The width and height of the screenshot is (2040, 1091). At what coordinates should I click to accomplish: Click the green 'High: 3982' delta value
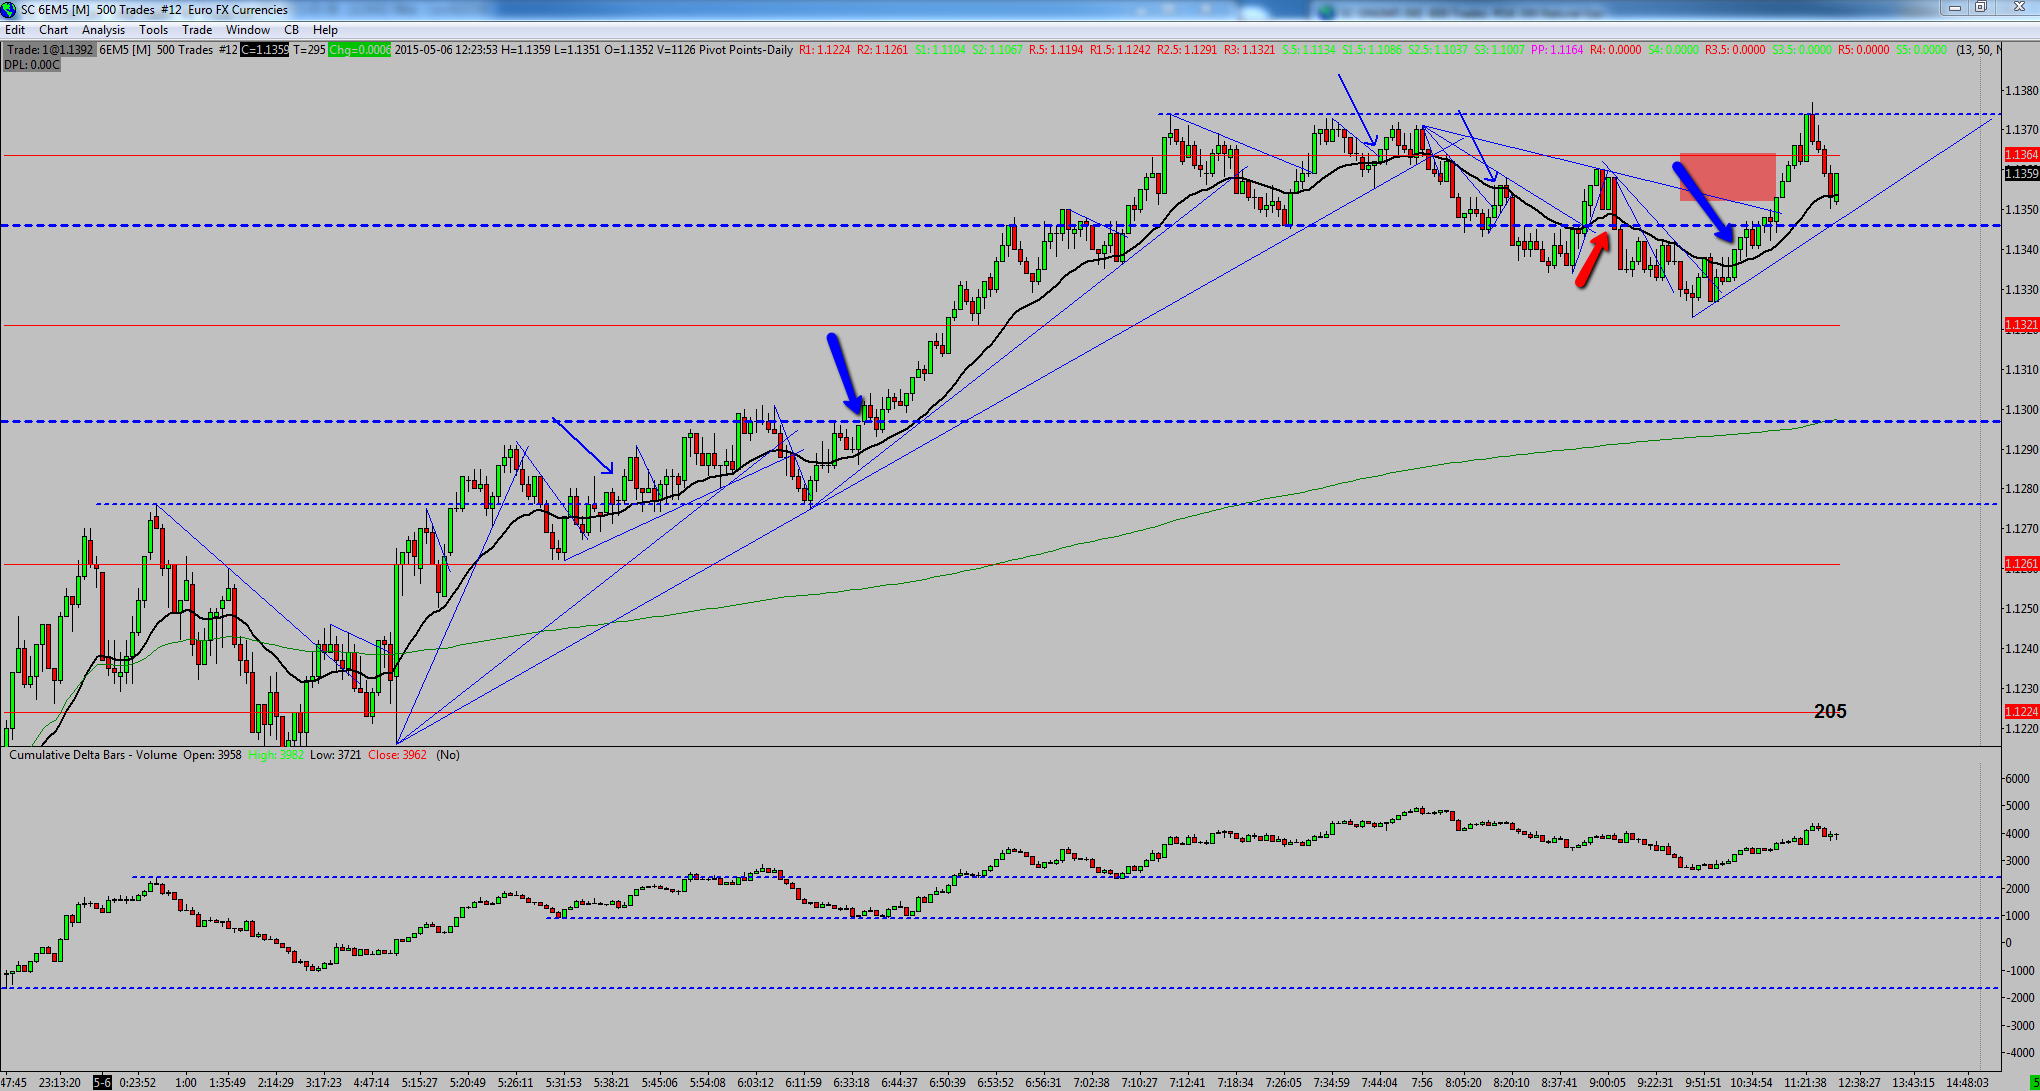pos(276,755)
